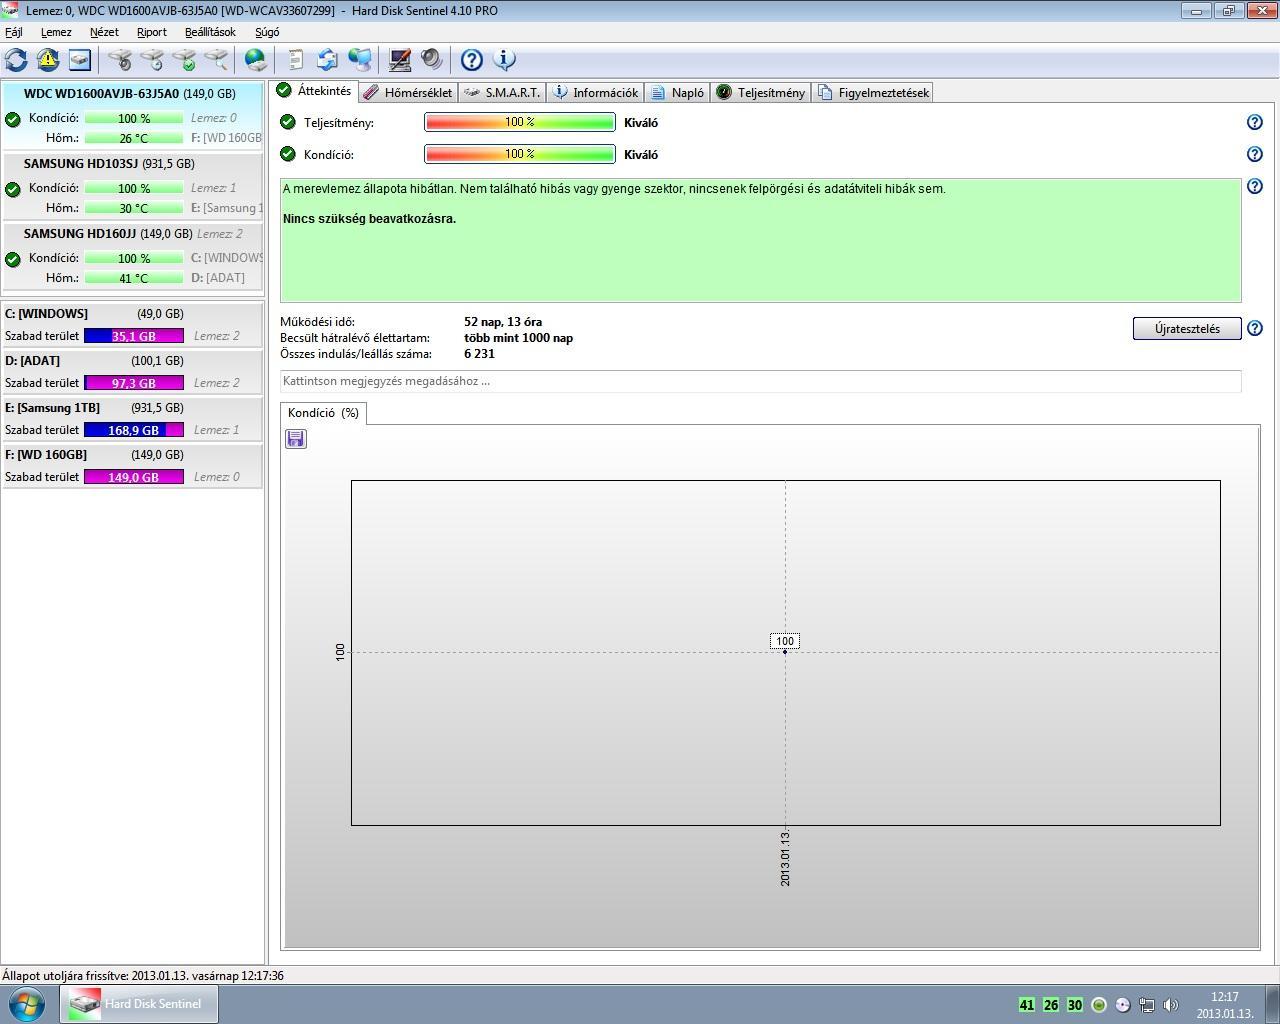Open the Súgó menu

point(267,32)
